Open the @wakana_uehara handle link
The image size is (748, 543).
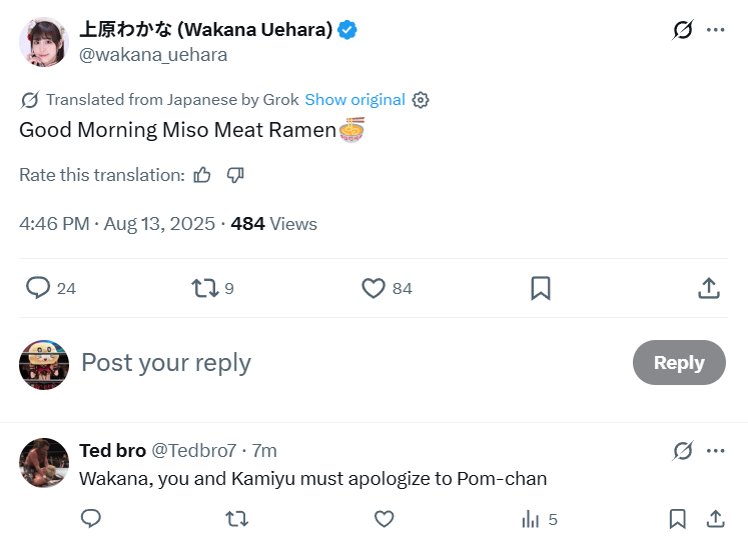coord(153,55)
